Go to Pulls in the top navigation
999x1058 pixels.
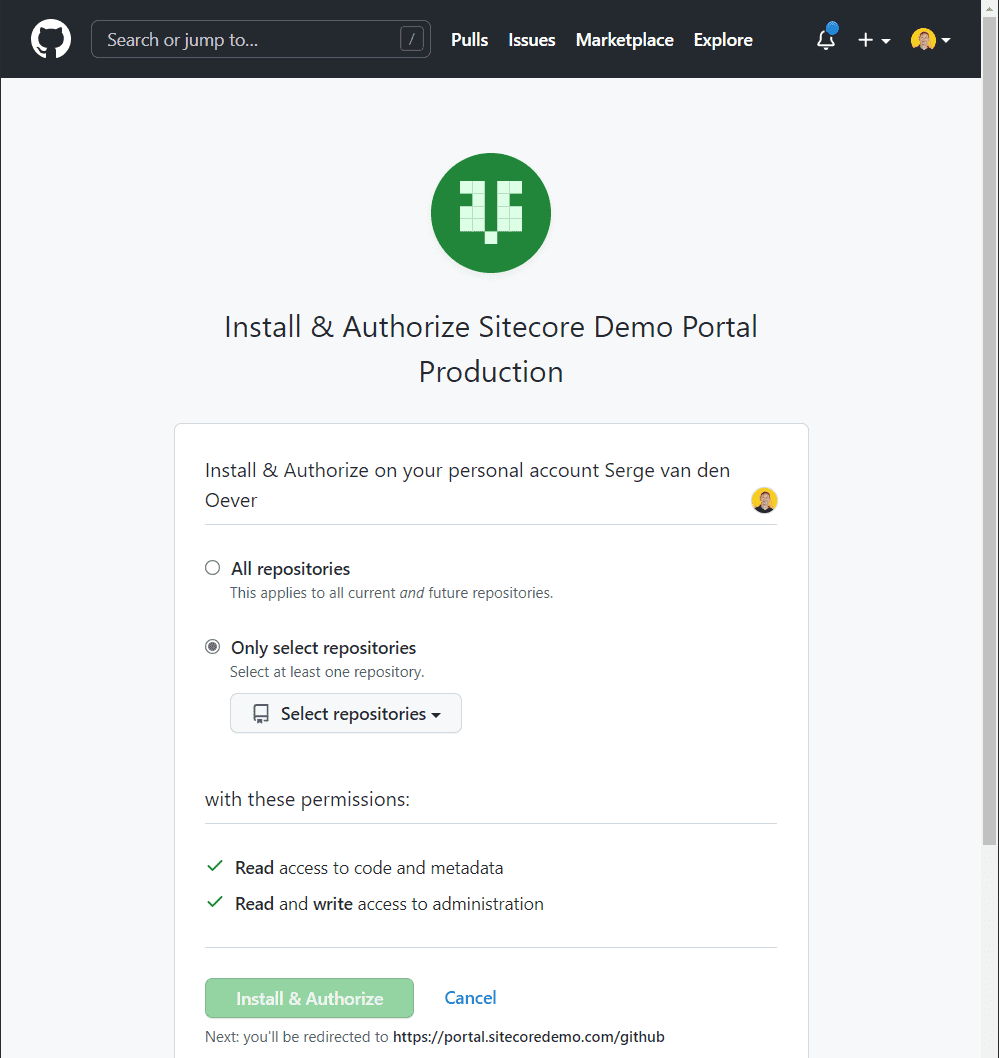(469, 40)
